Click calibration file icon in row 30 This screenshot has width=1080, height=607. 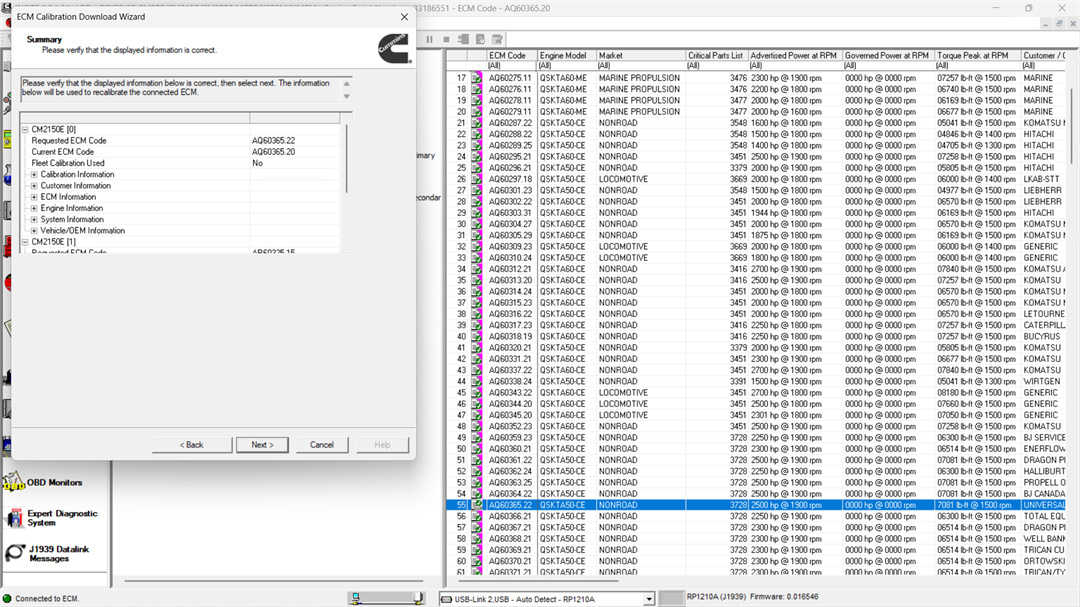[477, 224]
